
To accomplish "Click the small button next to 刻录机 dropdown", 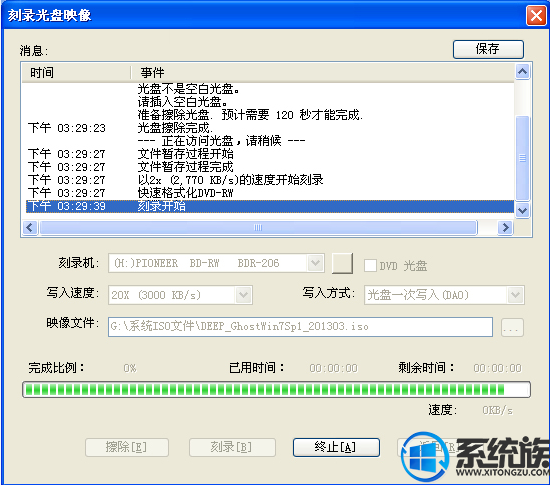I will (342, 263).
